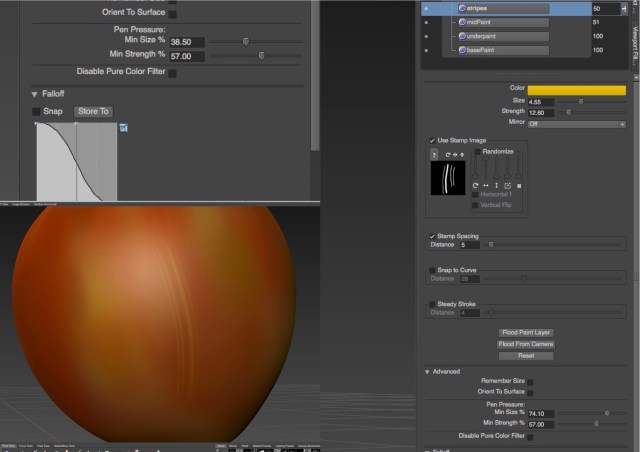Click the Flood Paint Layer button
The image size is (640, 452).
(x=525, y=332)
